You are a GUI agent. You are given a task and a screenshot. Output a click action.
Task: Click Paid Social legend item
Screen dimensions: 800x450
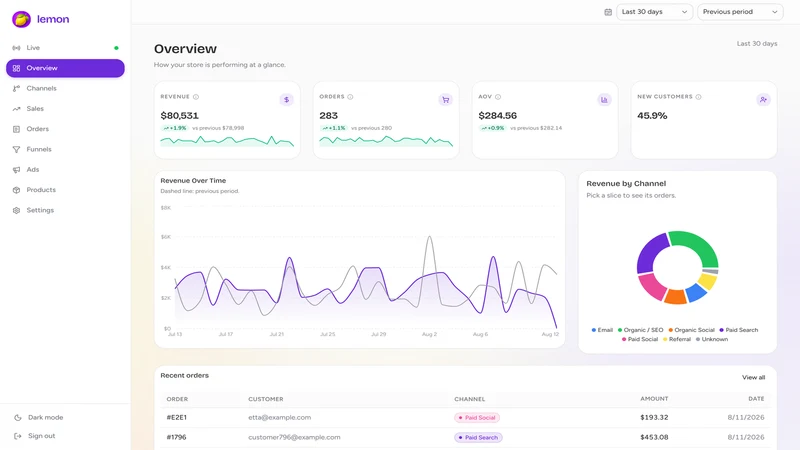[640, 339]
